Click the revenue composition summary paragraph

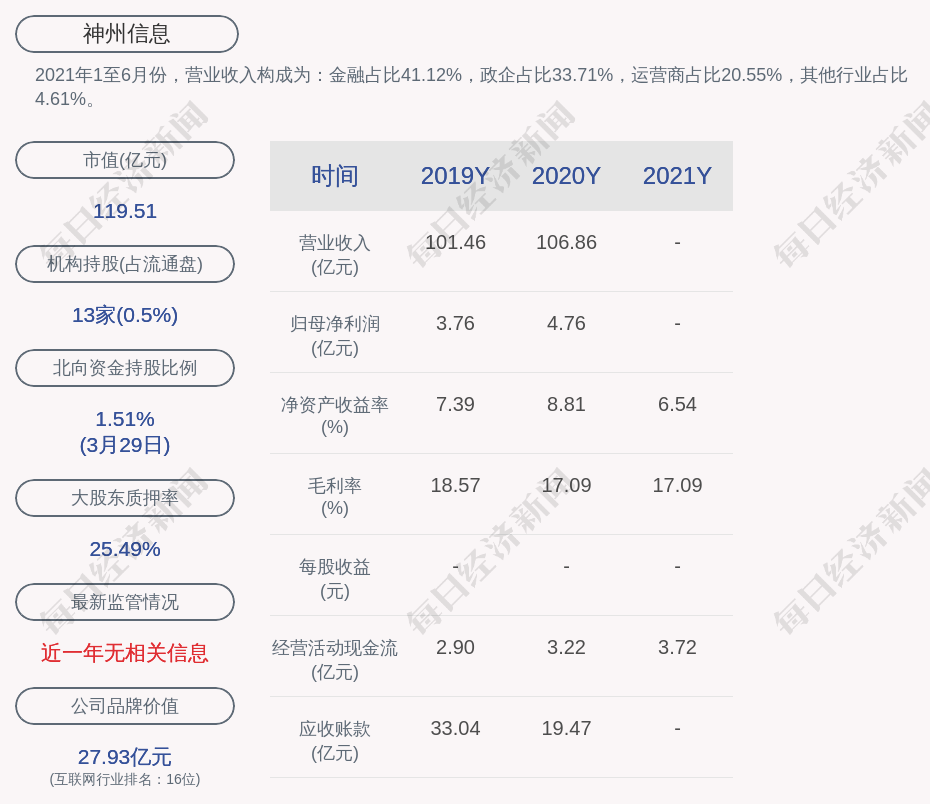[471, 87]
